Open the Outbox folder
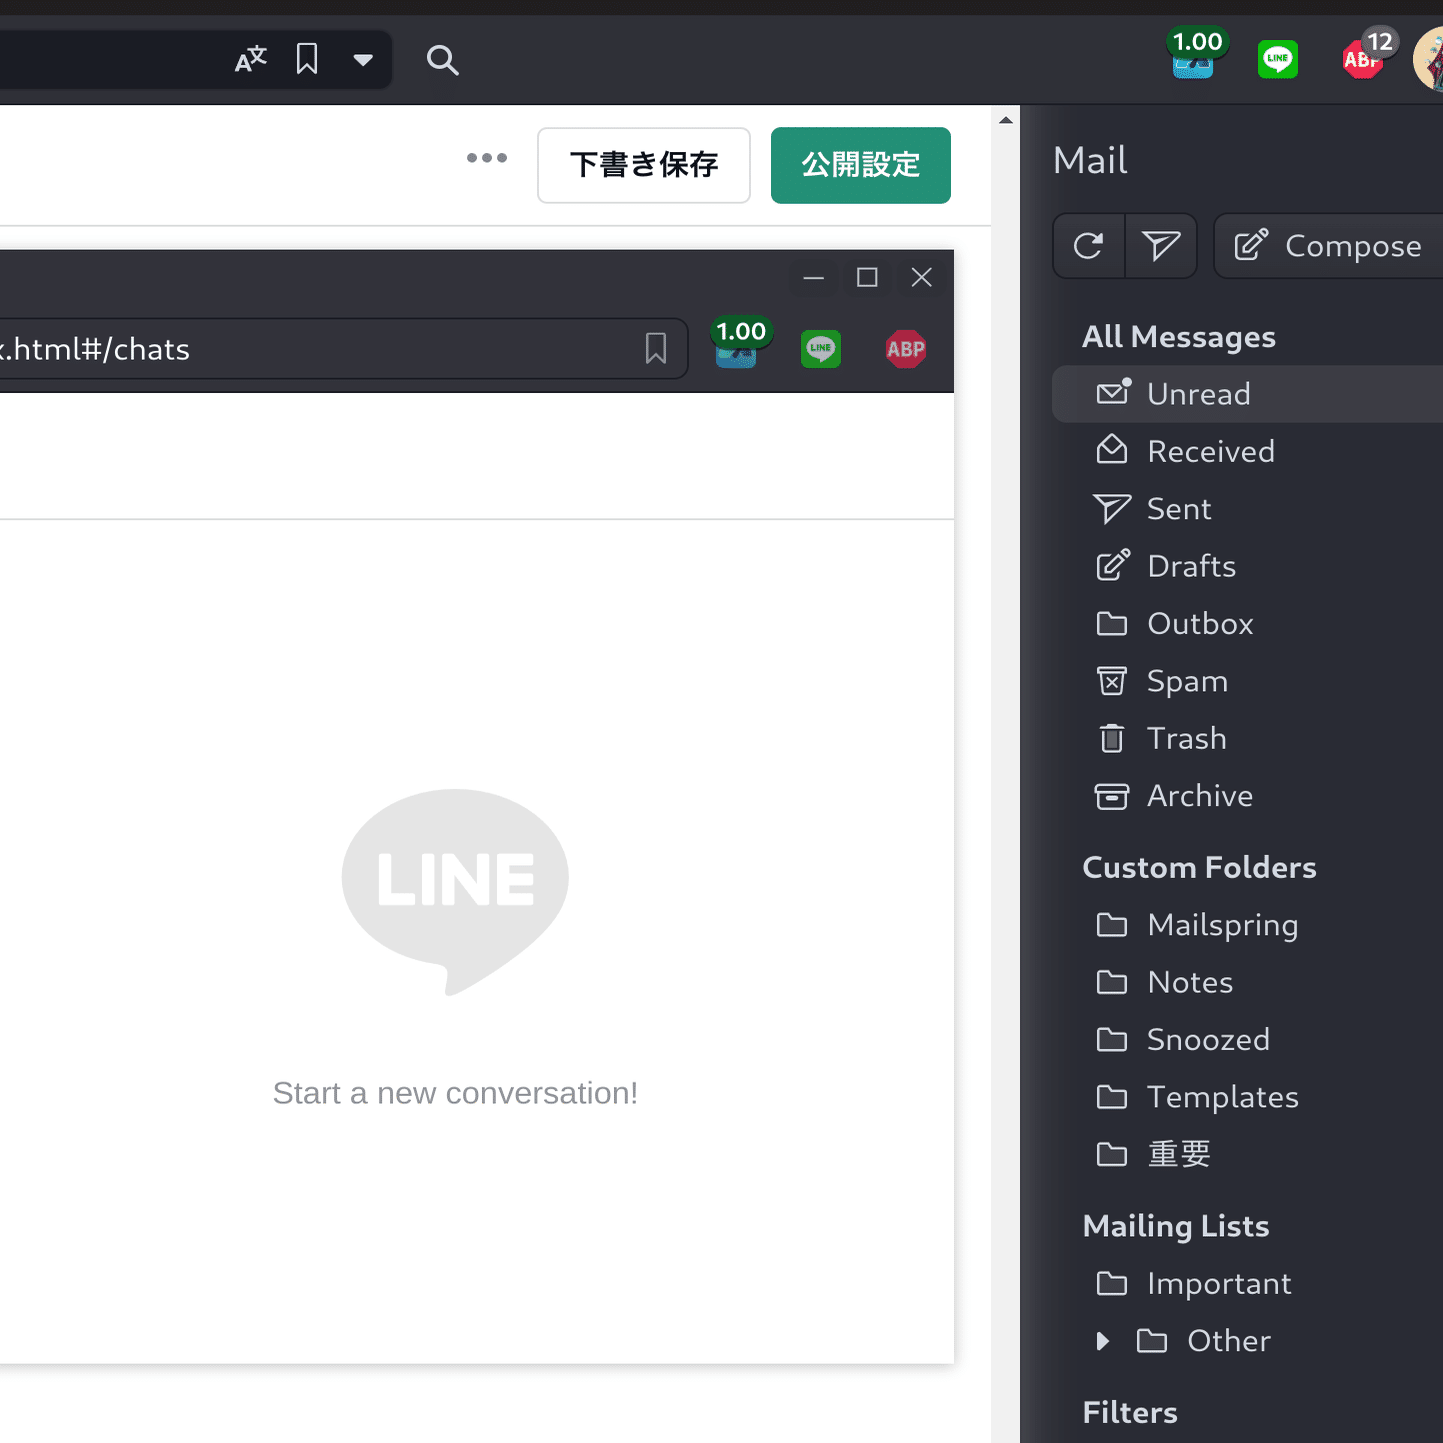This screenshot has width=1443, height=1443. [x=1247, y=623]
